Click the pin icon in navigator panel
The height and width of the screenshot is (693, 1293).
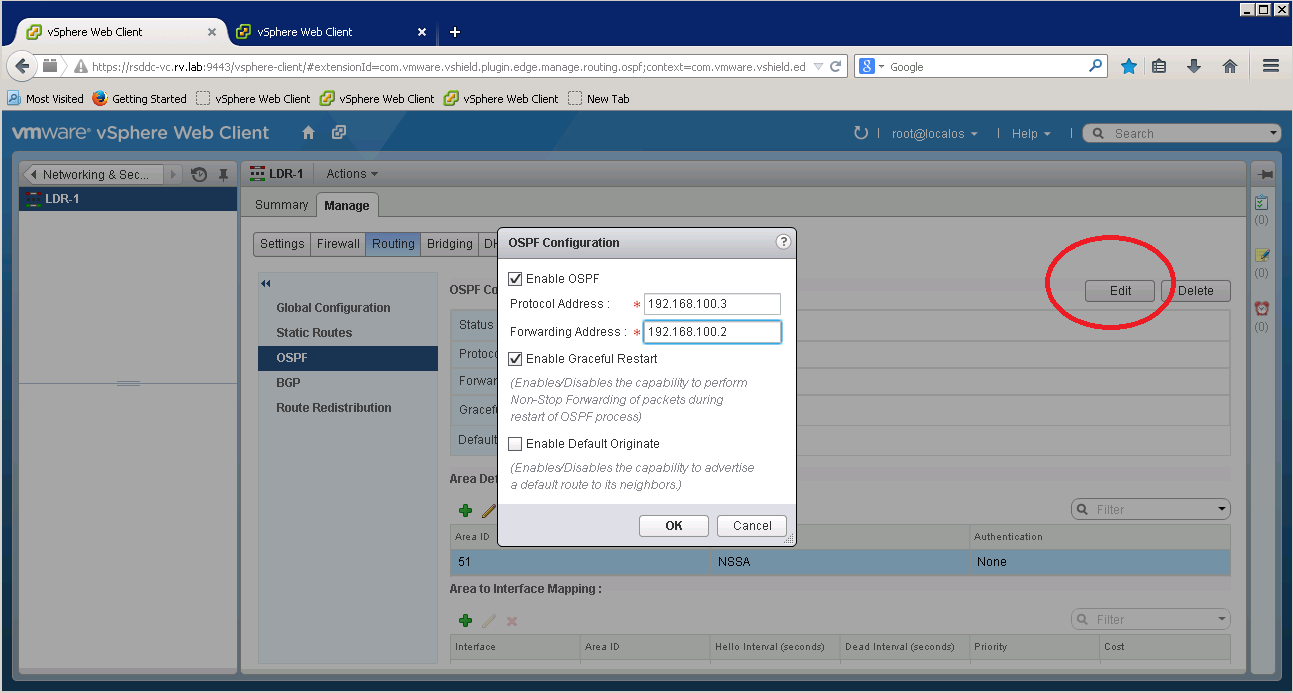click(x=224, y=174)
